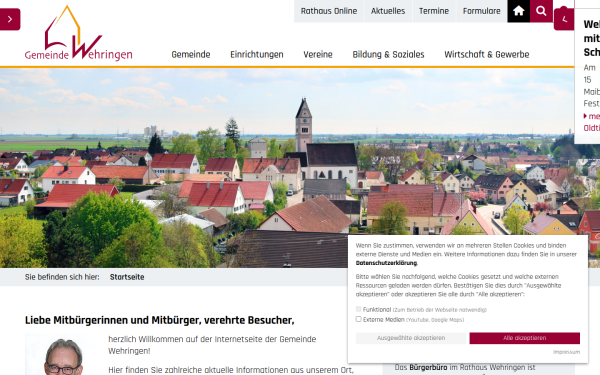Open the Datenschutzerklärung link
The image size is (600, 375).
click(x=386, y=263)
